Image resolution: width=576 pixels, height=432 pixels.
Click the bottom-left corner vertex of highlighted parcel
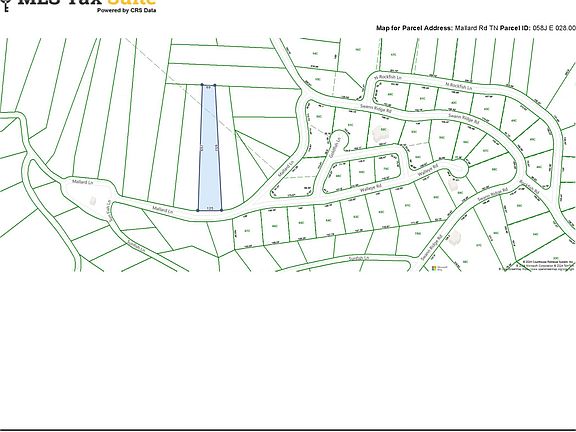pyautogui.click(x=198, y=210)
